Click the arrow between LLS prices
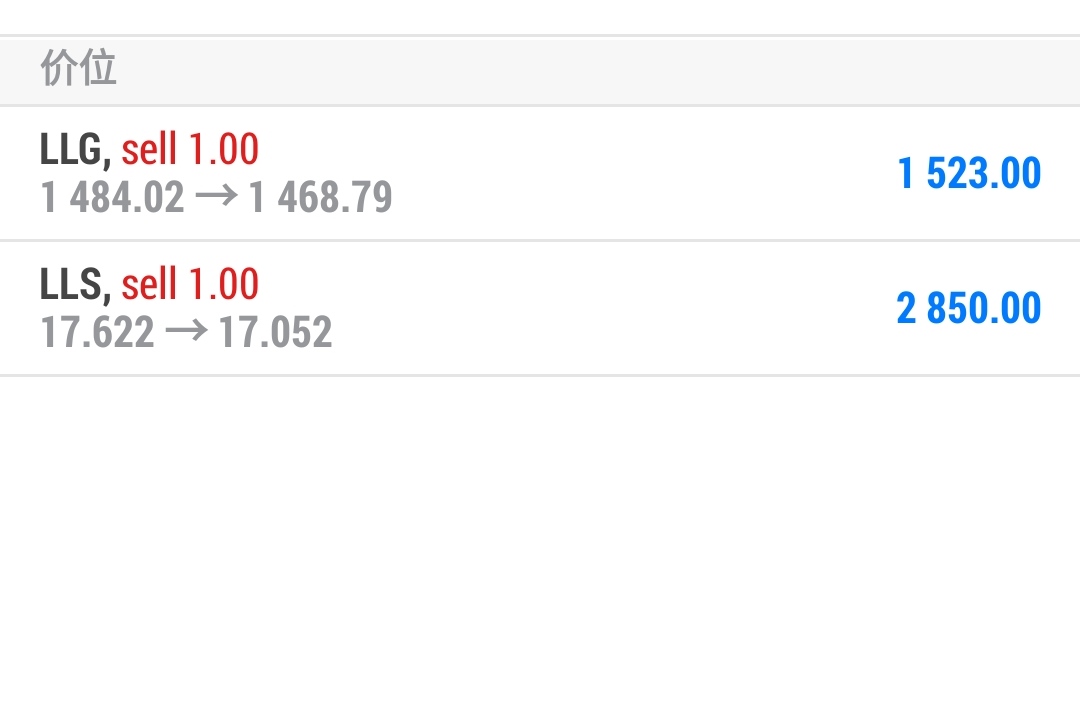 point(187,332)
